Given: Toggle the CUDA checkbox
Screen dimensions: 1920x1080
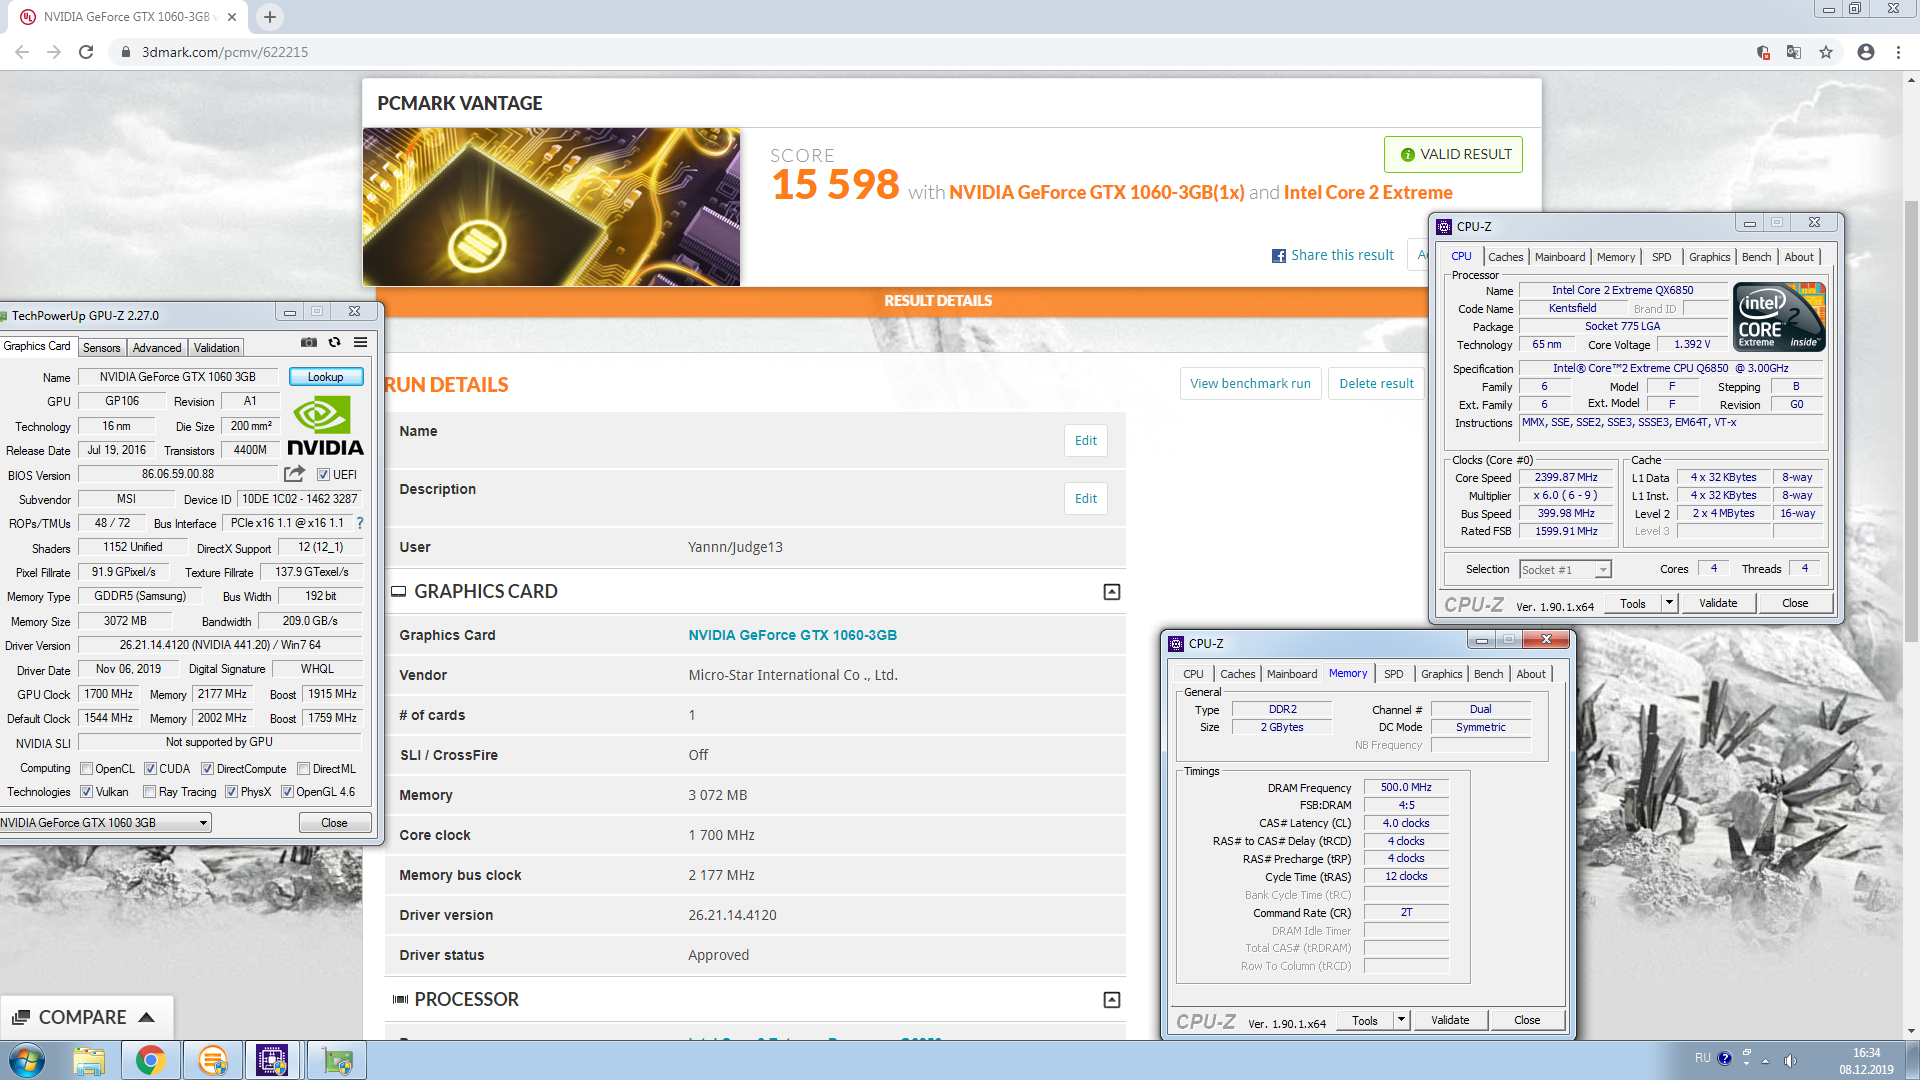Looking at the screenshot, I should pos(150,769).
